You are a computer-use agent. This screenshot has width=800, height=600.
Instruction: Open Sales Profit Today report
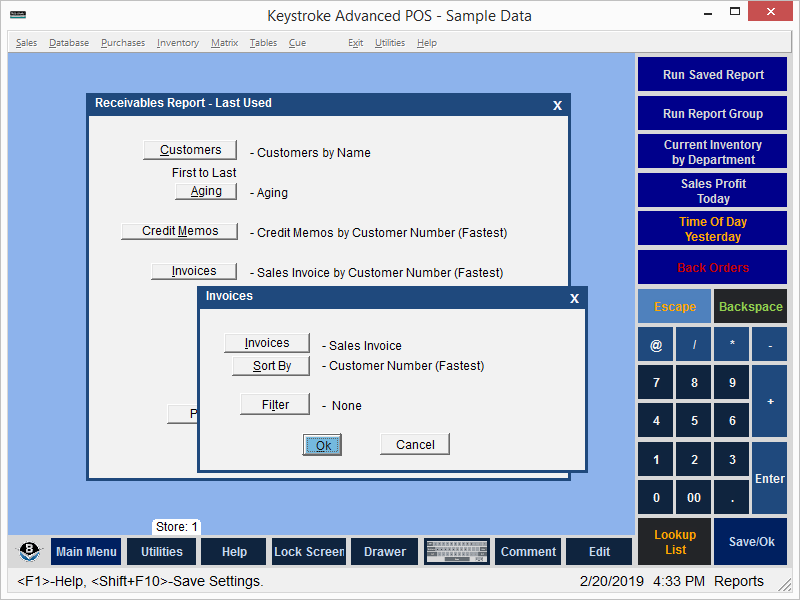[713, 191]
